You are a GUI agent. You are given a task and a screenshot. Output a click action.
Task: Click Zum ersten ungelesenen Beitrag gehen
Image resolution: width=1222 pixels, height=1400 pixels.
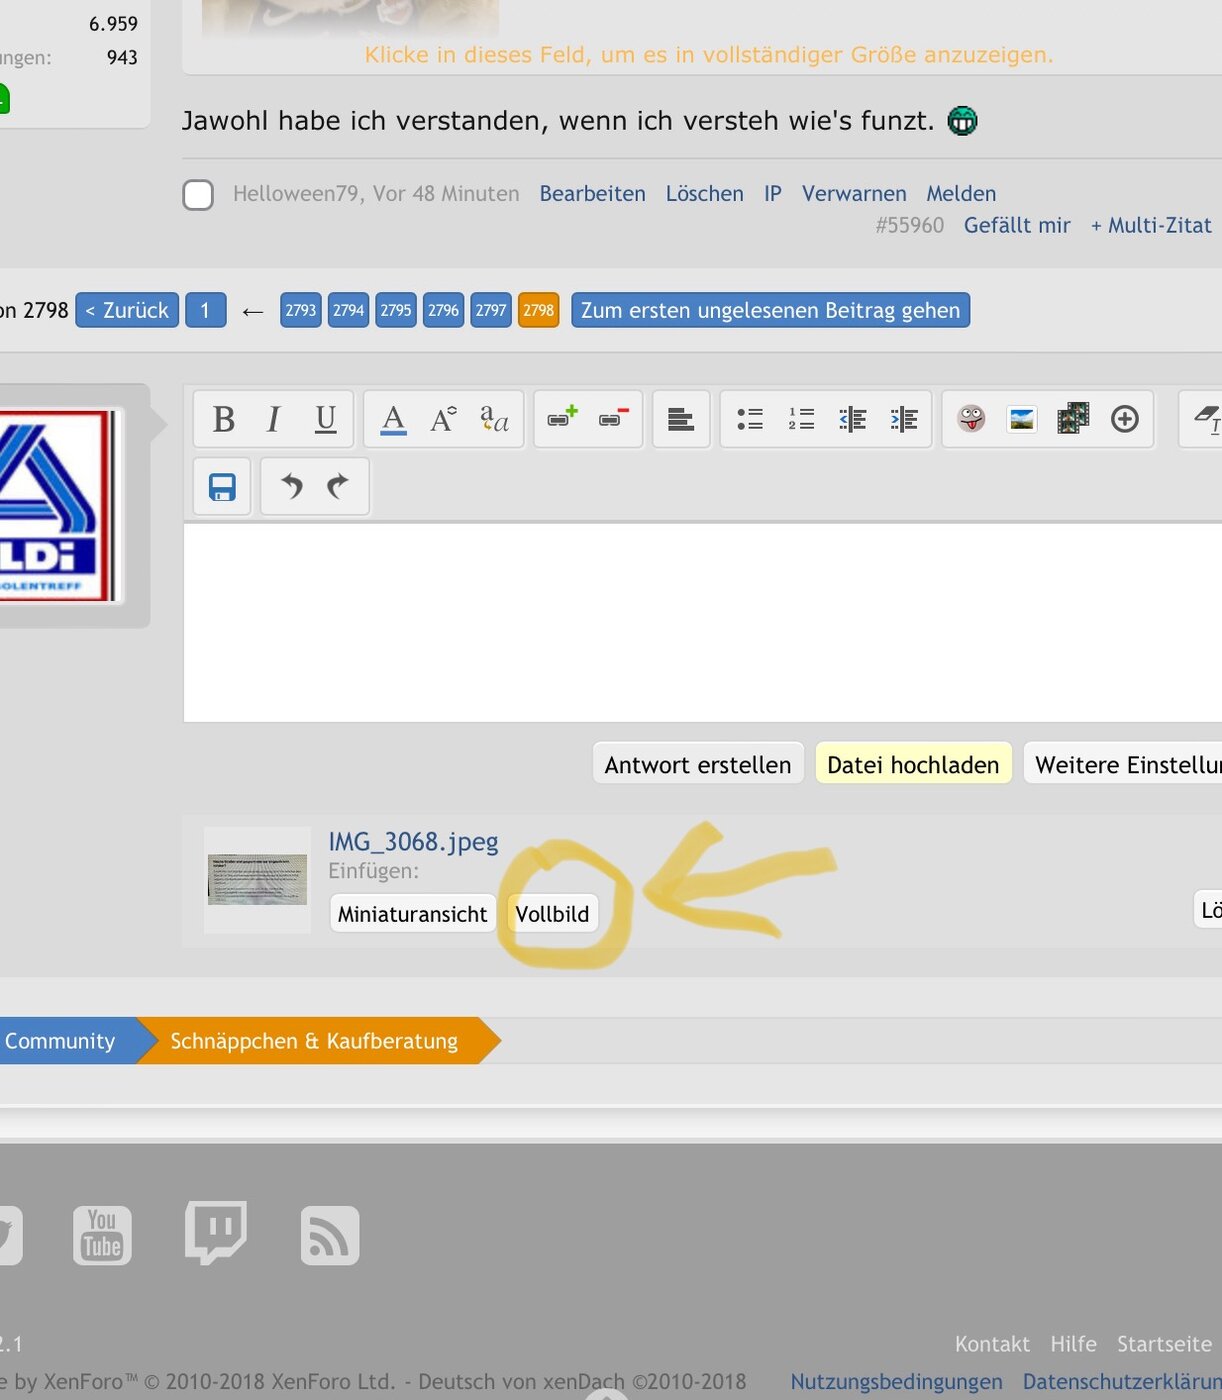(x=771, y=310)
